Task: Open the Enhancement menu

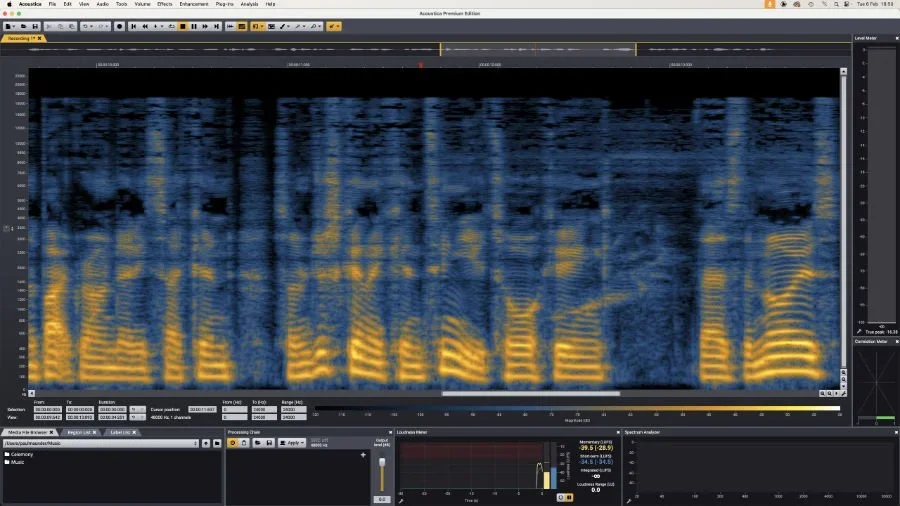Action: 193,4
